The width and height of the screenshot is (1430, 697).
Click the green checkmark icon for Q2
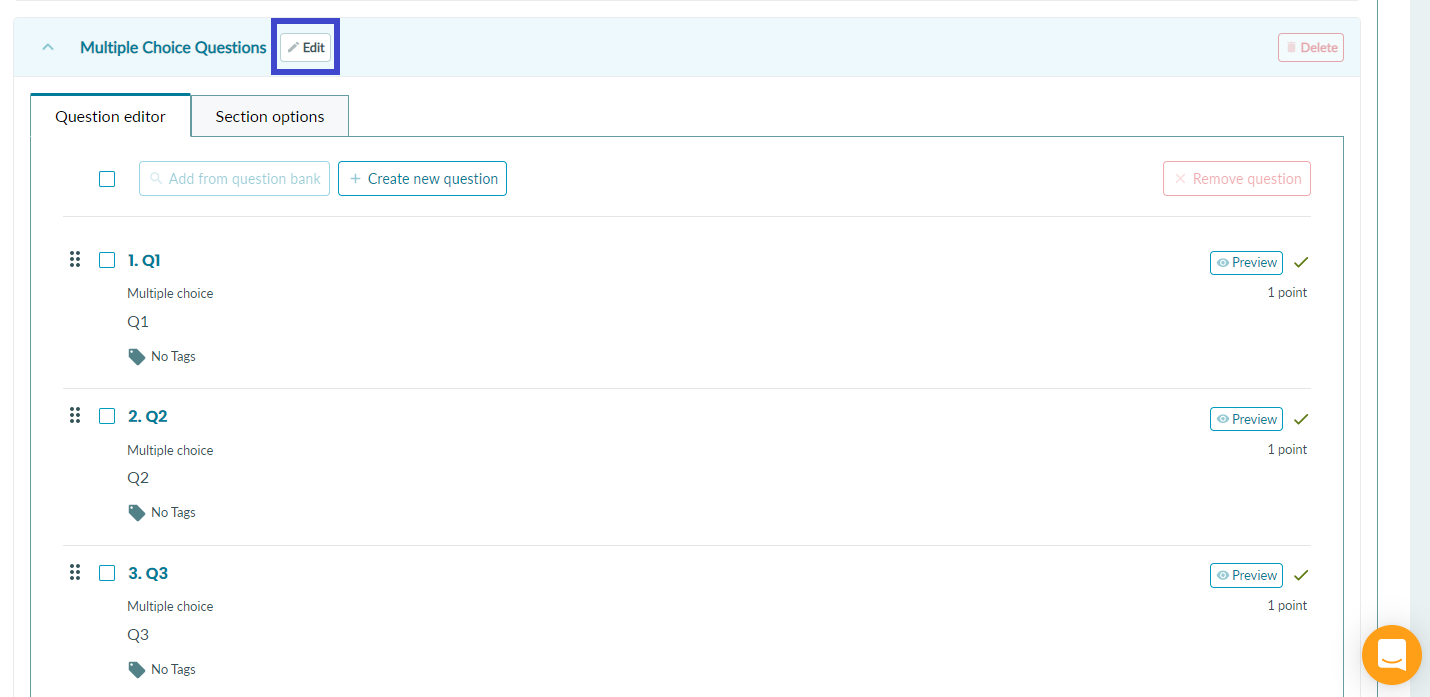1301,419
